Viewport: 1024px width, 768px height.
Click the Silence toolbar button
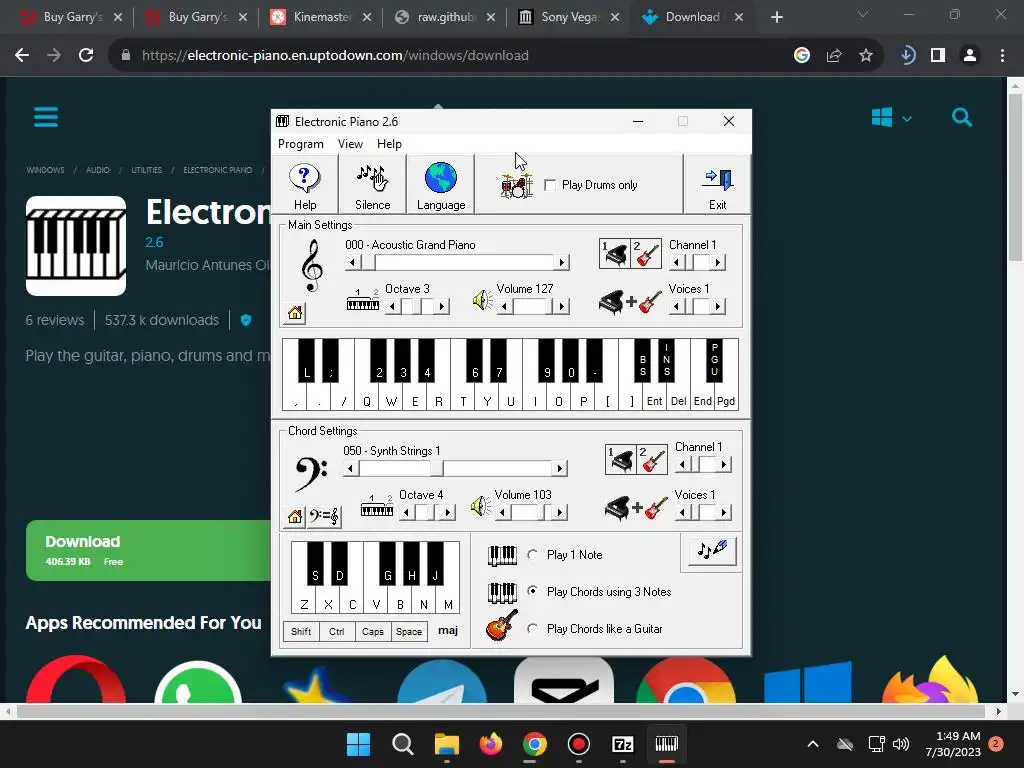click(x=372, y=185)
